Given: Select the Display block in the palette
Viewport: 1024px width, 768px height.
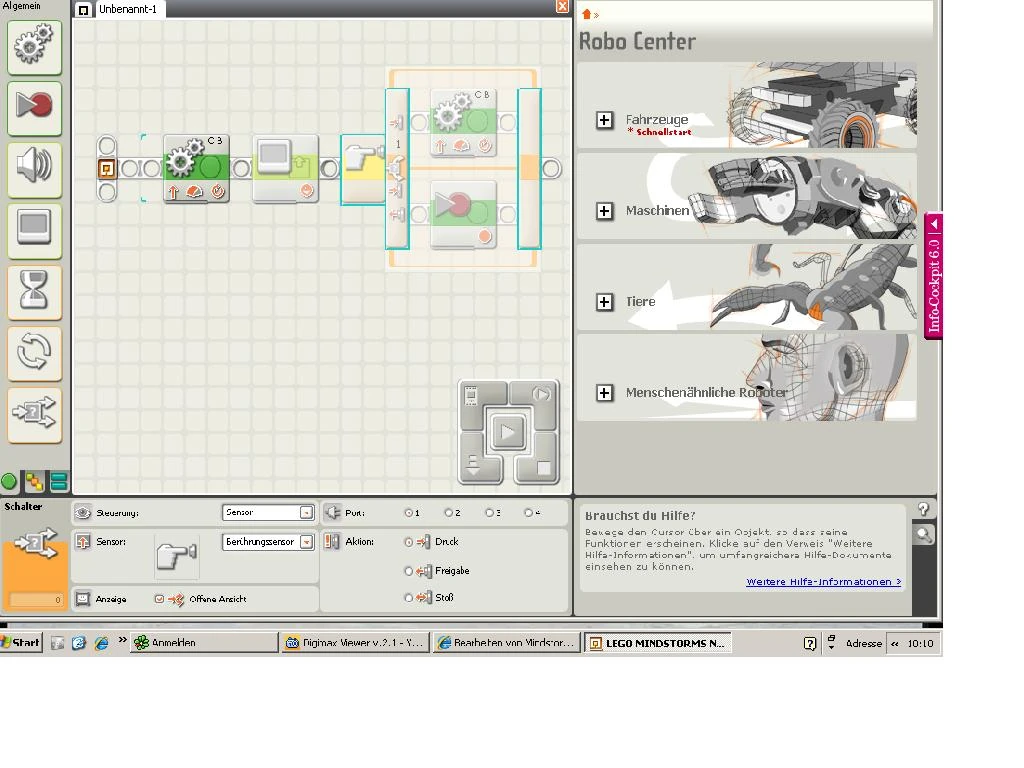Looking at the screenshot, I should click(34, 230).
